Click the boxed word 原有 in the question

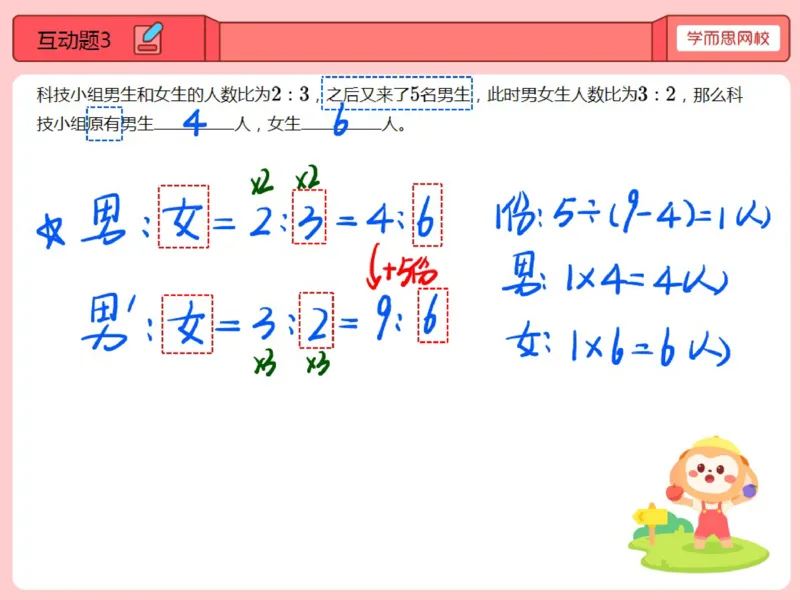(105, 124)
